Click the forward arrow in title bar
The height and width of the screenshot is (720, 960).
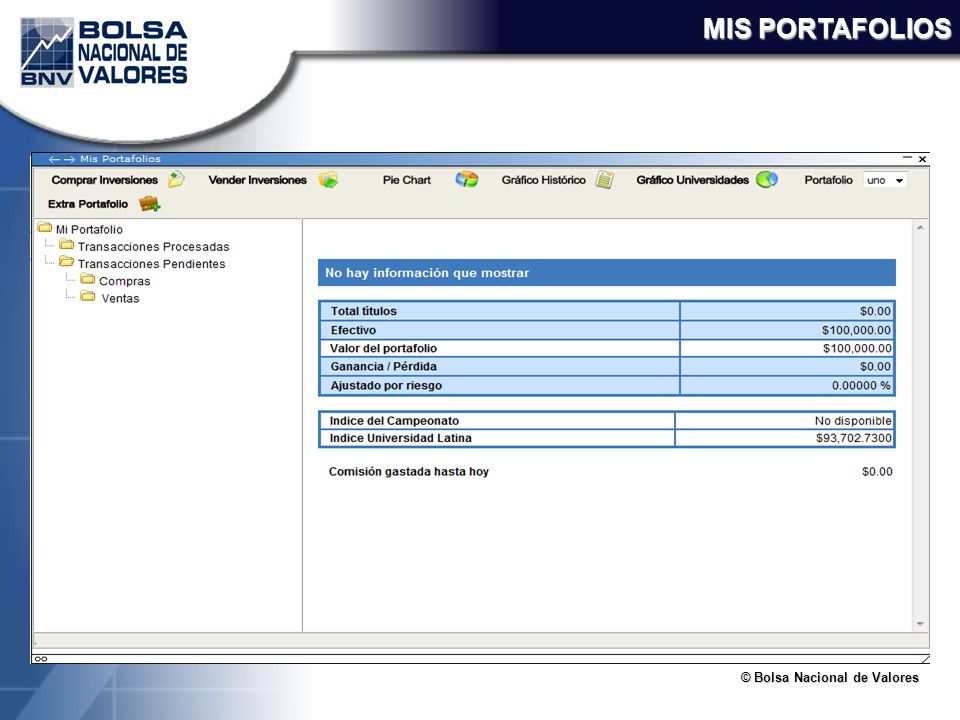click(x=69, y=159)
